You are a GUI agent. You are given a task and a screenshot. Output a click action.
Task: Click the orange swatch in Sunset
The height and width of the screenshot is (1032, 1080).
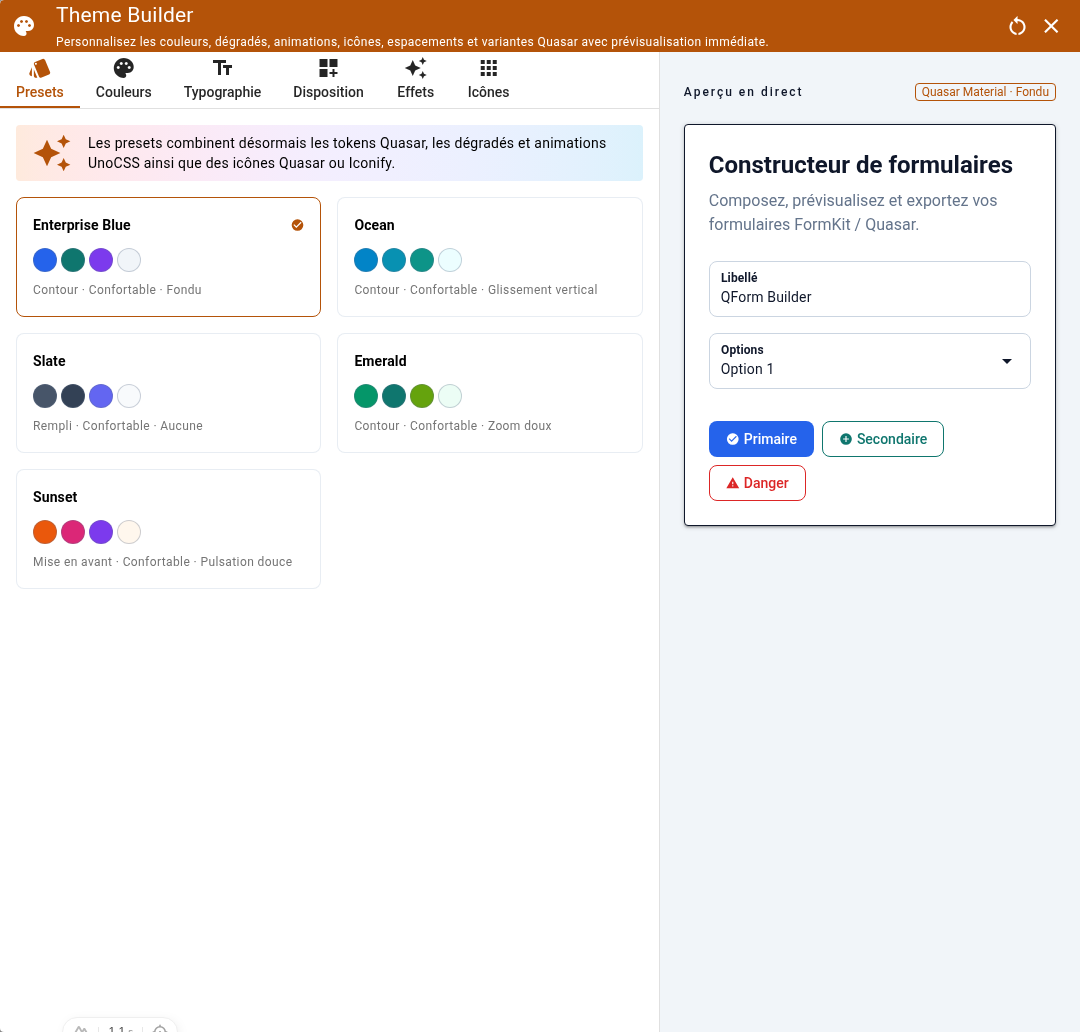coord(45,532)
